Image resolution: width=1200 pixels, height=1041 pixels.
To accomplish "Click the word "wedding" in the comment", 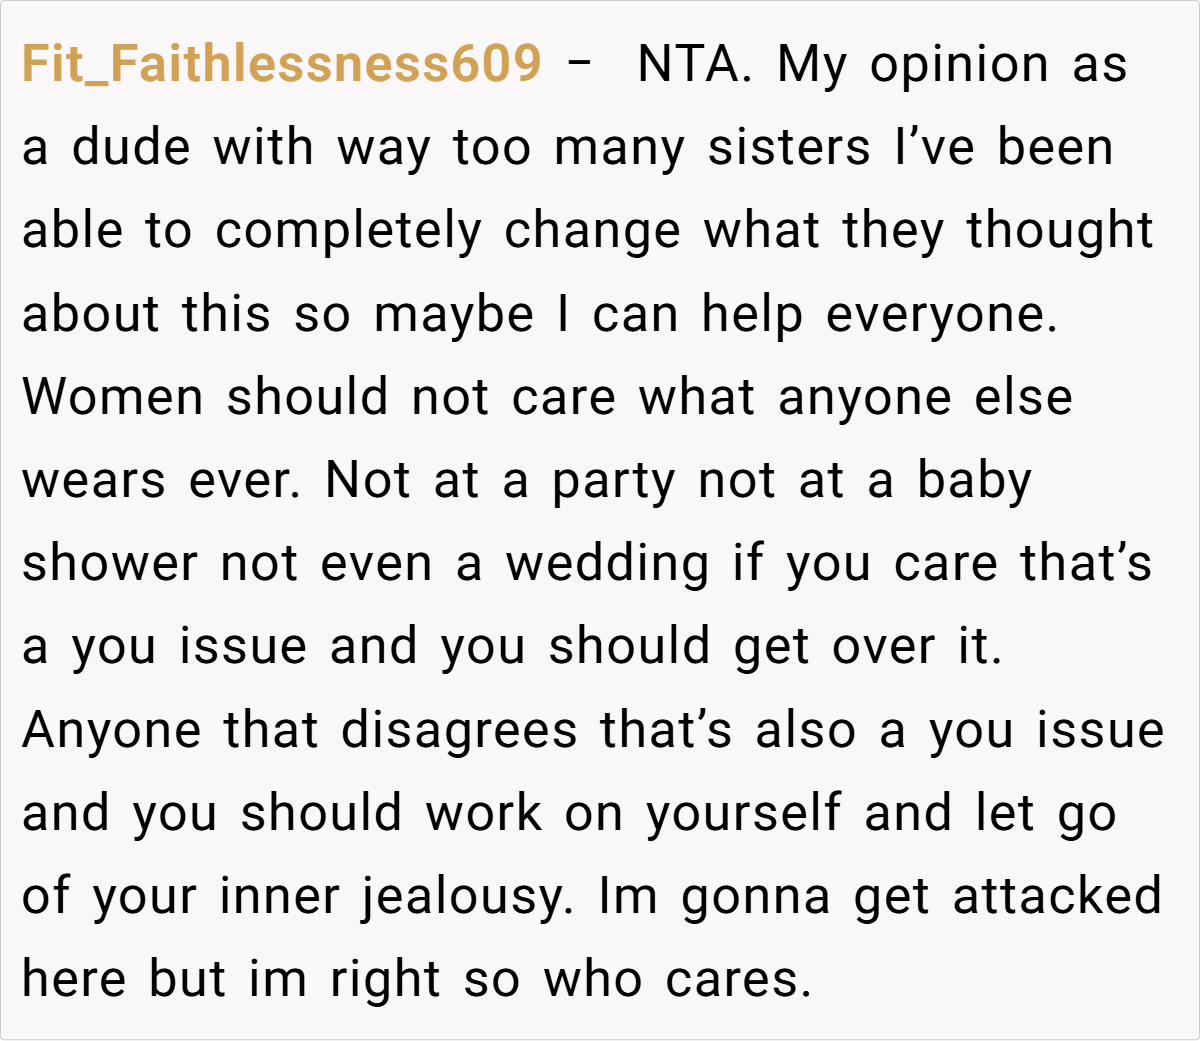I will [607, 563].
